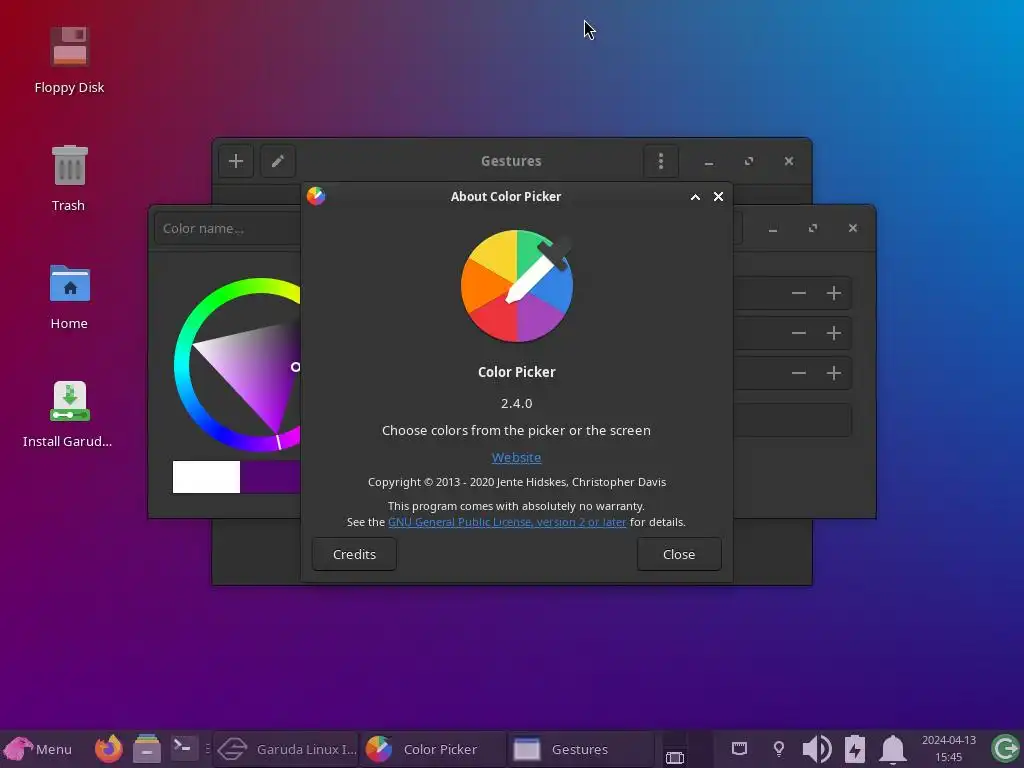
Task: Switch to Color Picker taskbar window
Action: [x=432, y=749]
